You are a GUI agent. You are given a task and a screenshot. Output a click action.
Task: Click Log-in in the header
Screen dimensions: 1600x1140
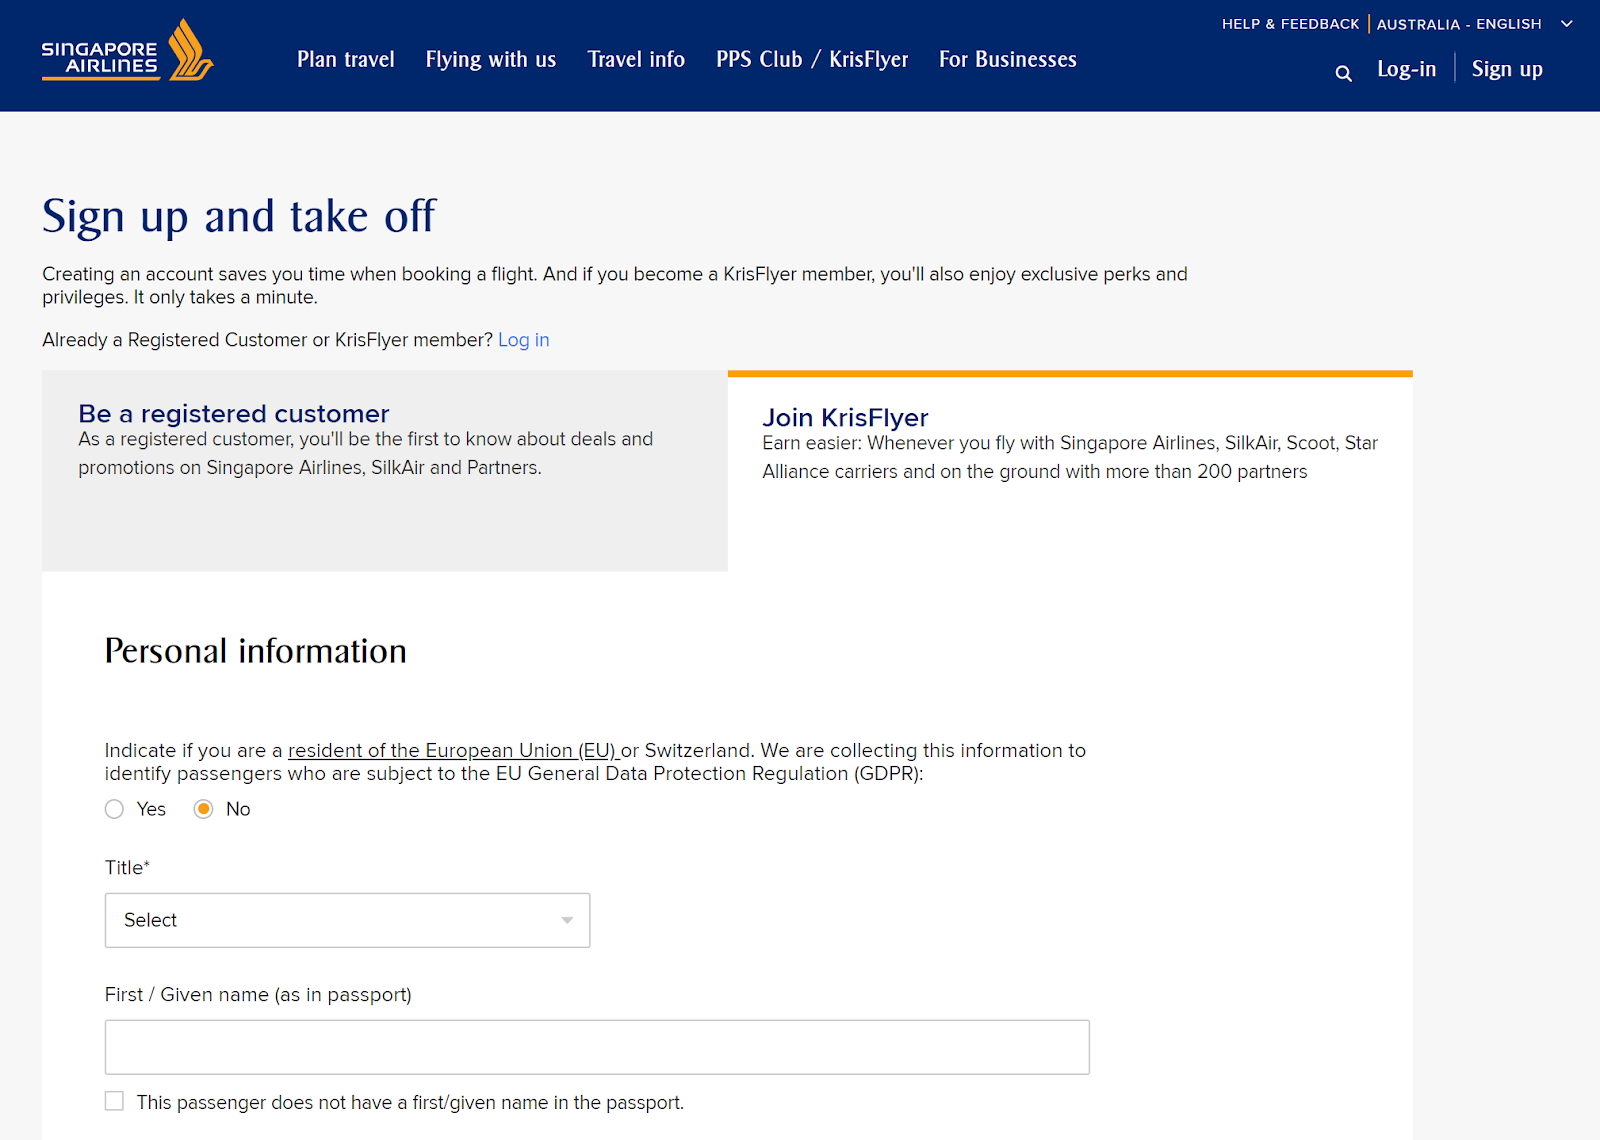pos(1406,69)
